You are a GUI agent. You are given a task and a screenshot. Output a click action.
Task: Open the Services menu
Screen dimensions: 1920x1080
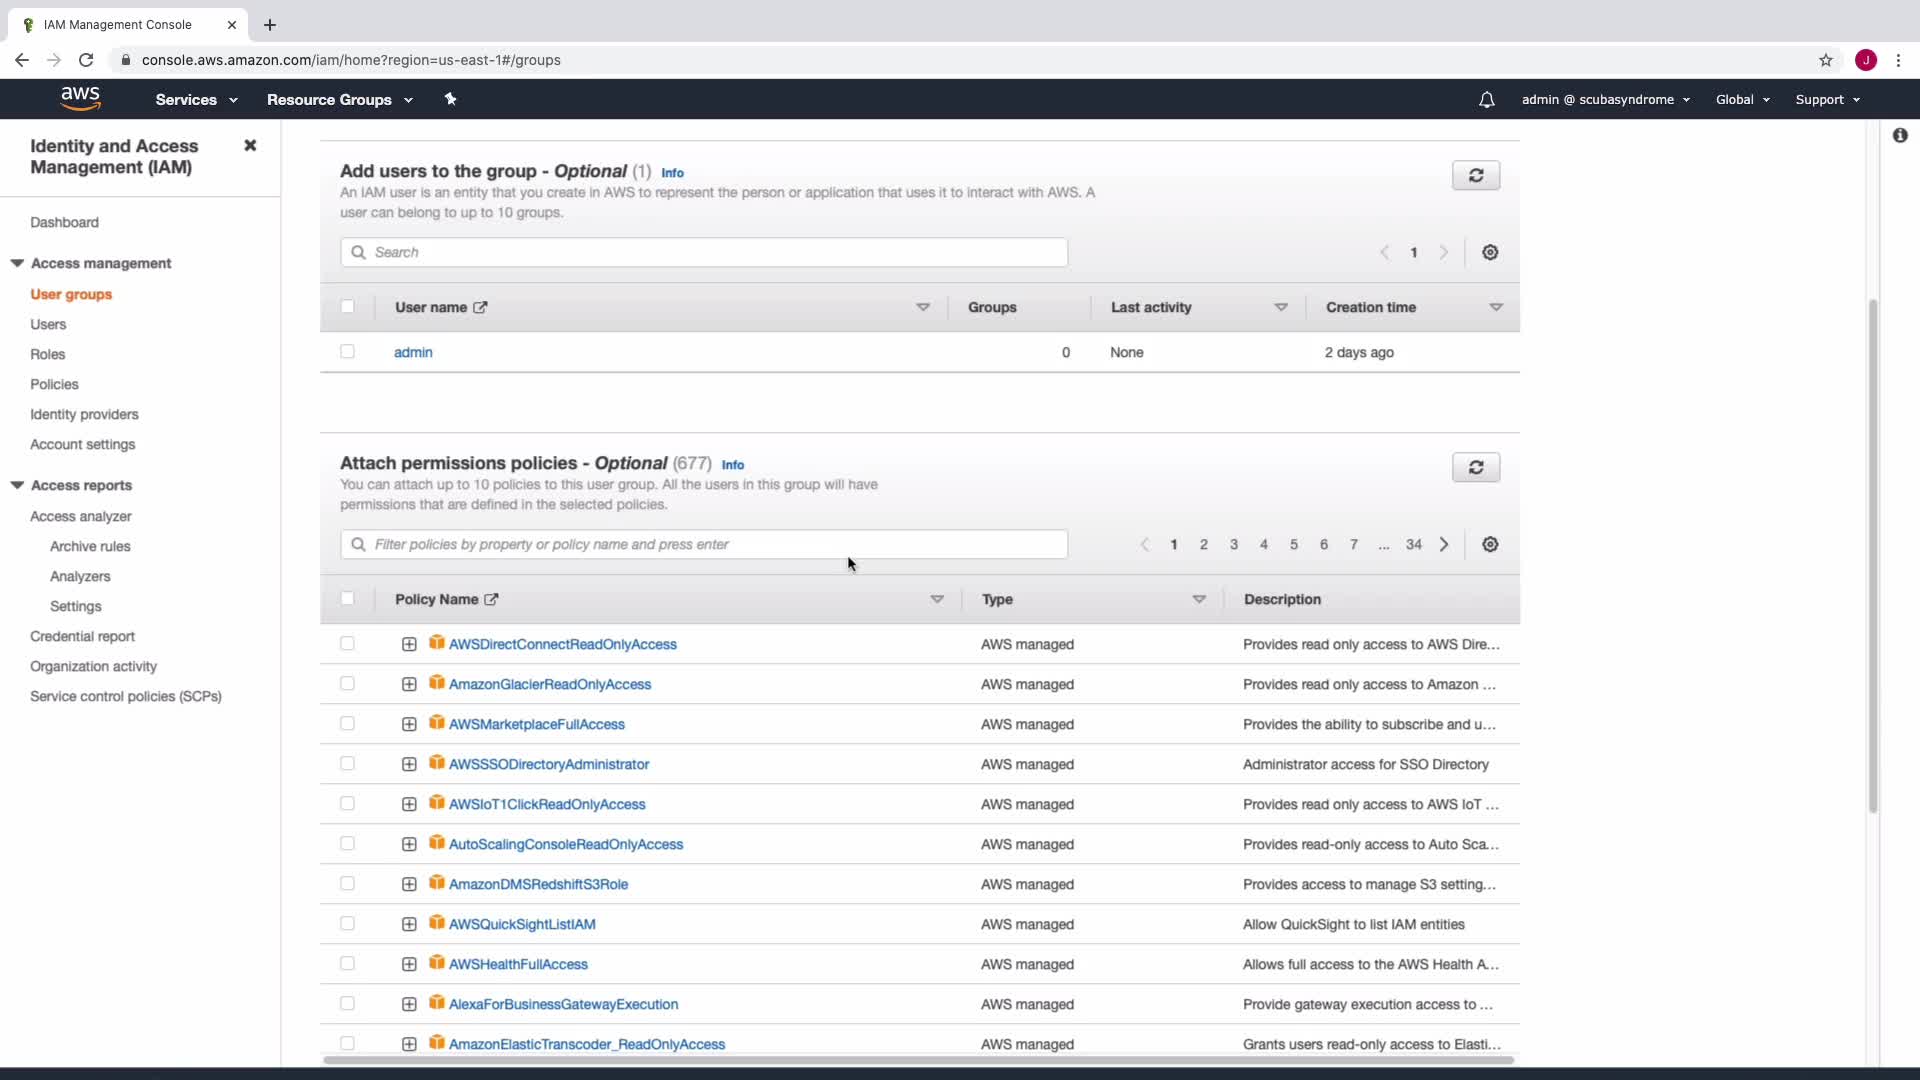(196, 99)
